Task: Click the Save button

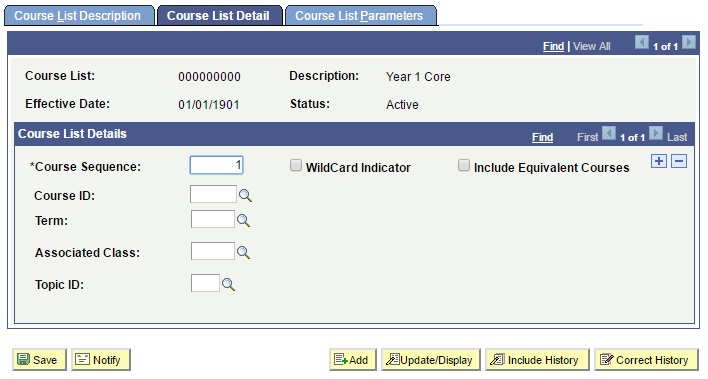Action: (39, 360)
